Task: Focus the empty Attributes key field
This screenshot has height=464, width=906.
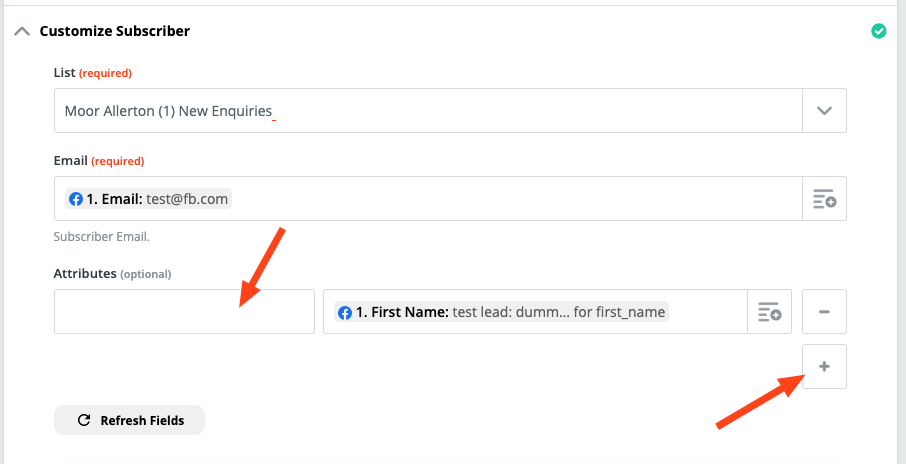Action: click(x=184, y=312)
